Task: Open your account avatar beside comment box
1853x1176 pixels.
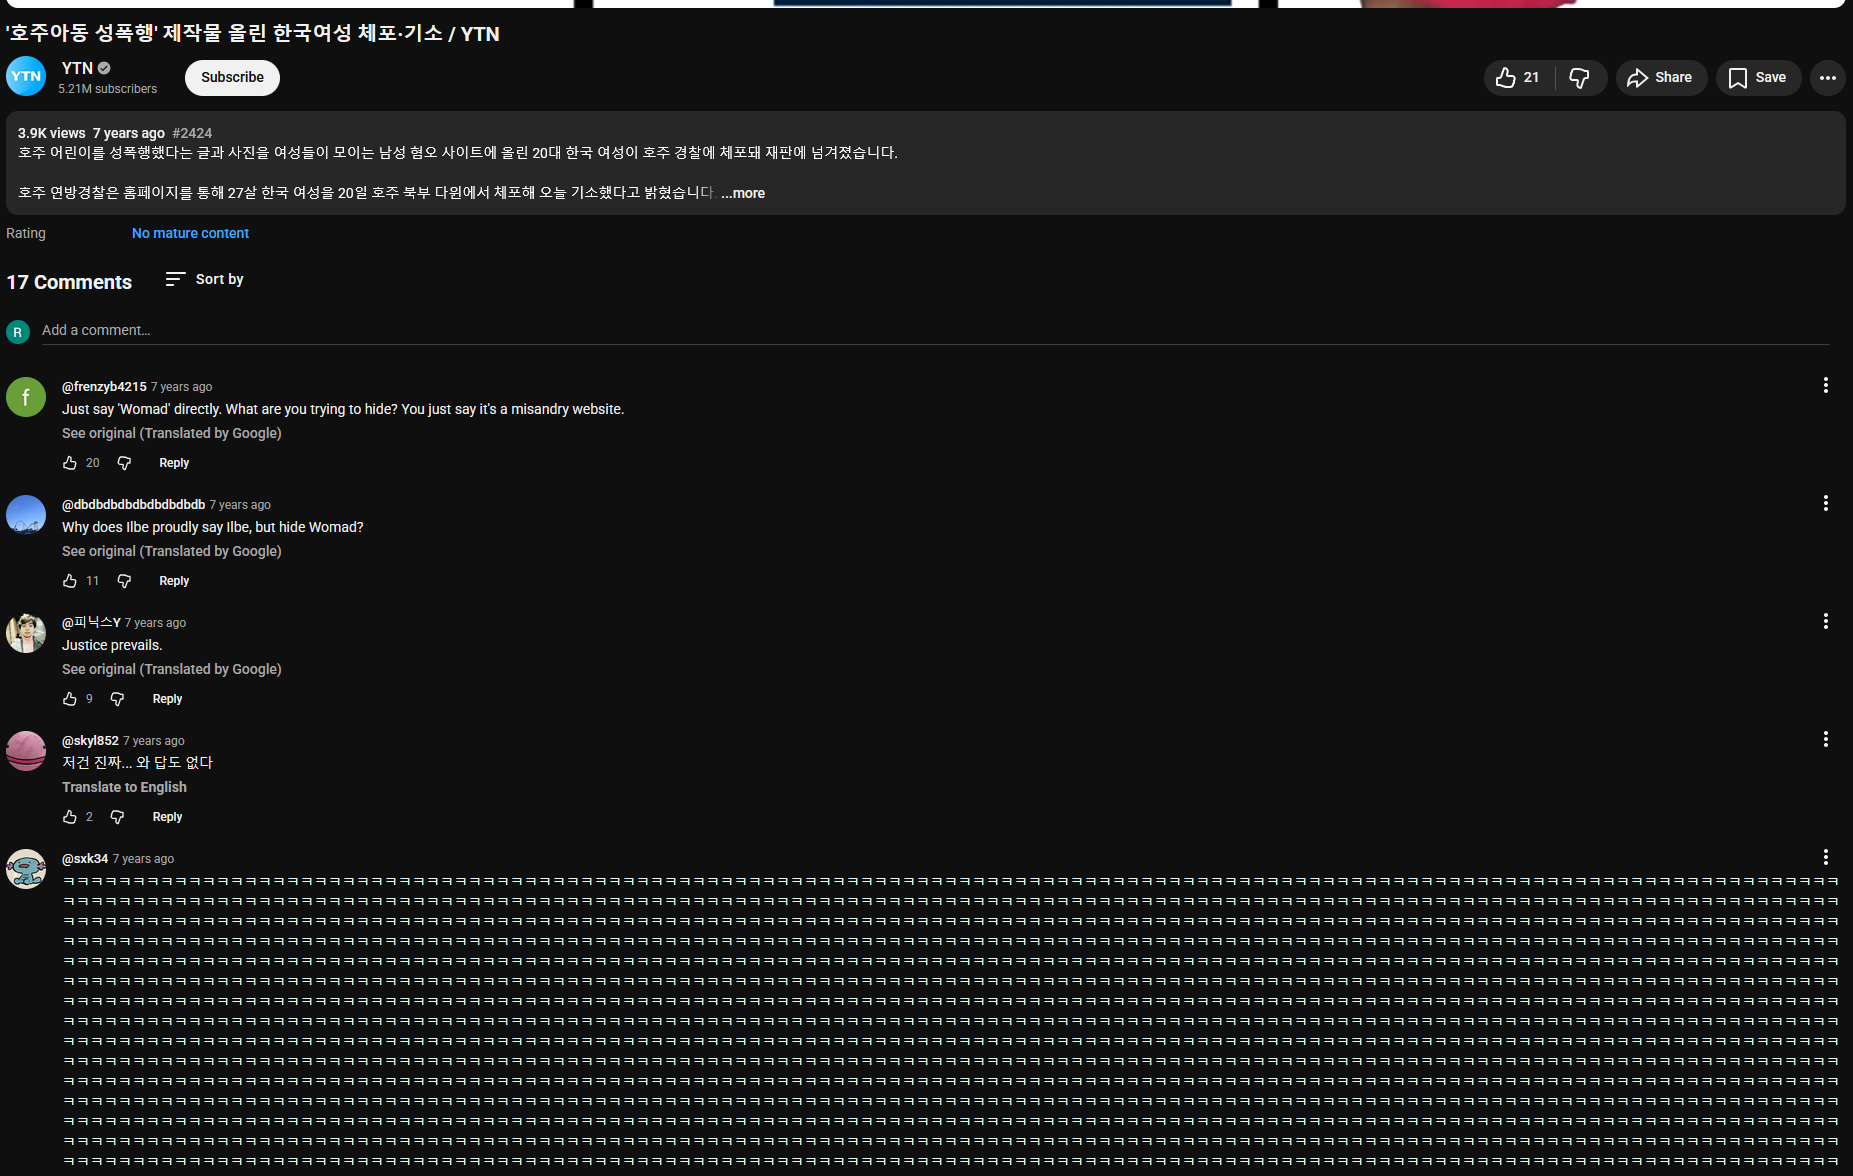Action: [18, 332]
